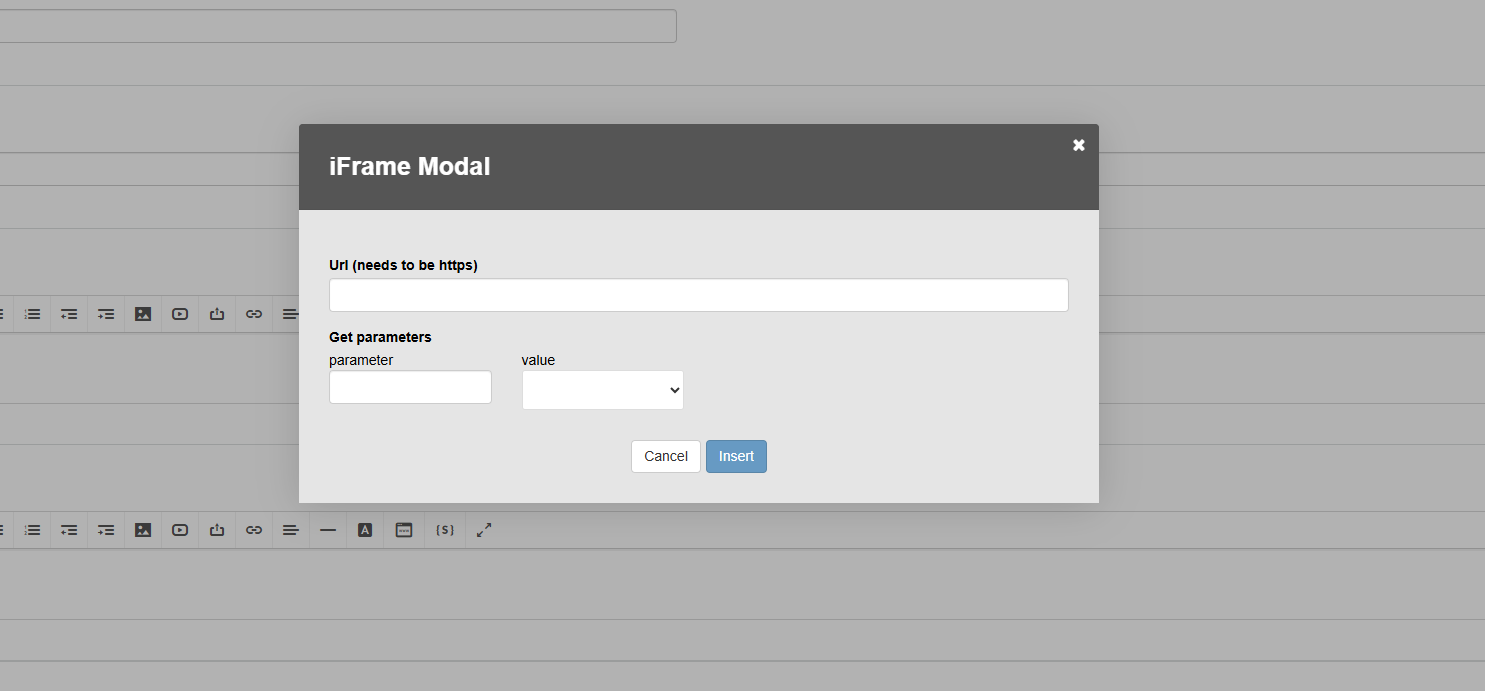Screen dimensions: 1485x691
Task: Click the parameter name text field
Action: 410,387
